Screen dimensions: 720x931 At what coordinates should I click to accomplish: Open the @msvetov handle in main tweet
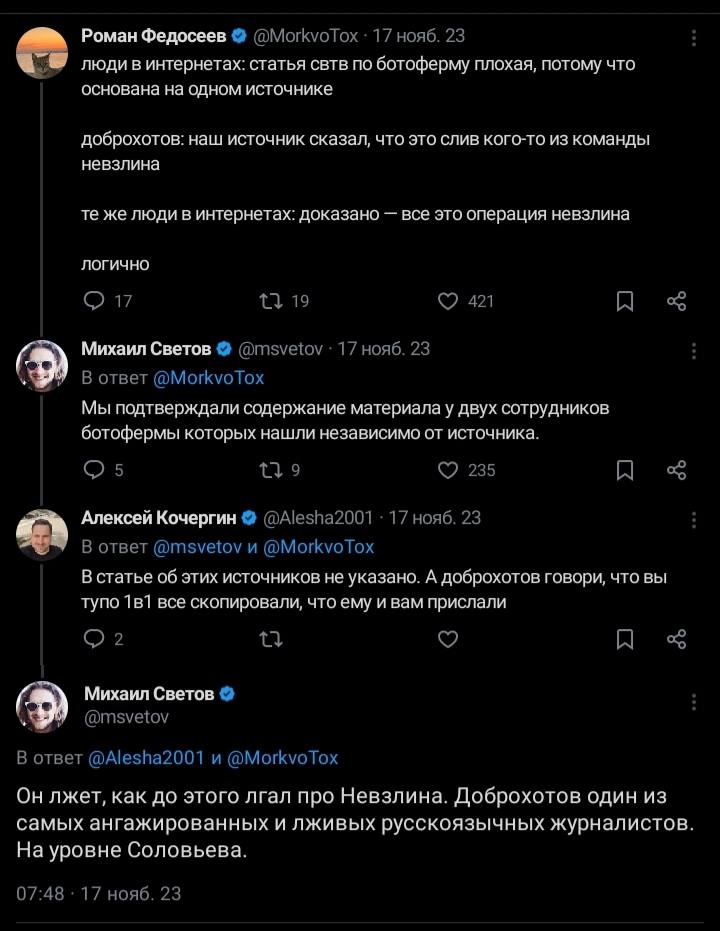127,717
